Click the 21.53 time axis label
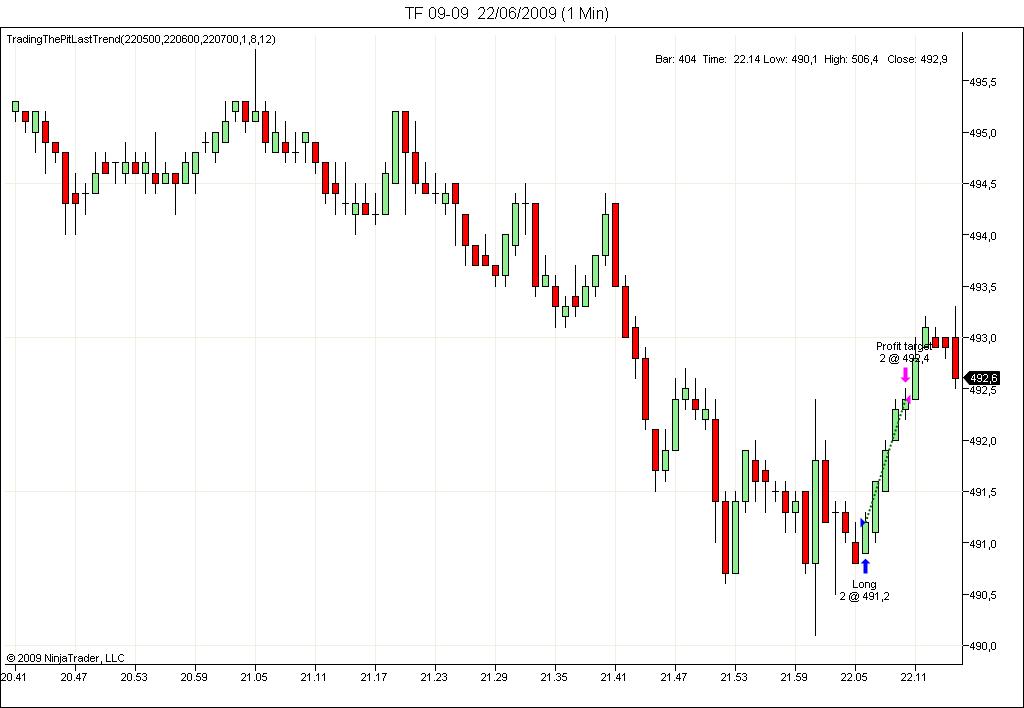 click(735, 677)
